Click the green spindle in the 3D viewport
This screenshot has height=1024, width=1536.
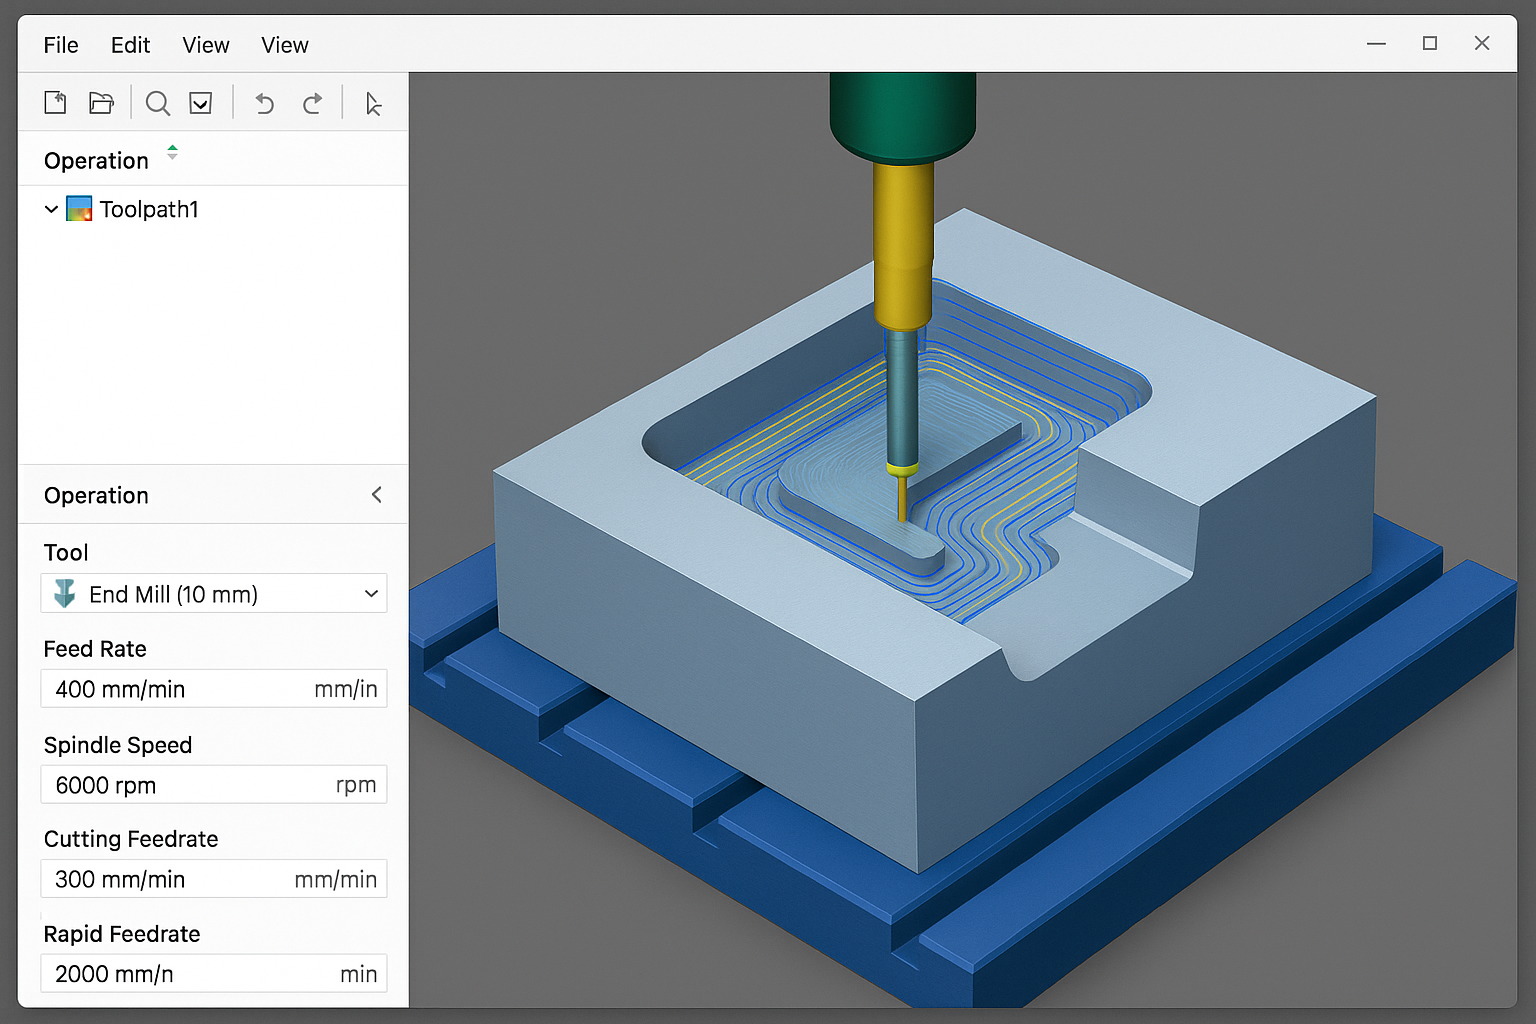coord(902,118)
